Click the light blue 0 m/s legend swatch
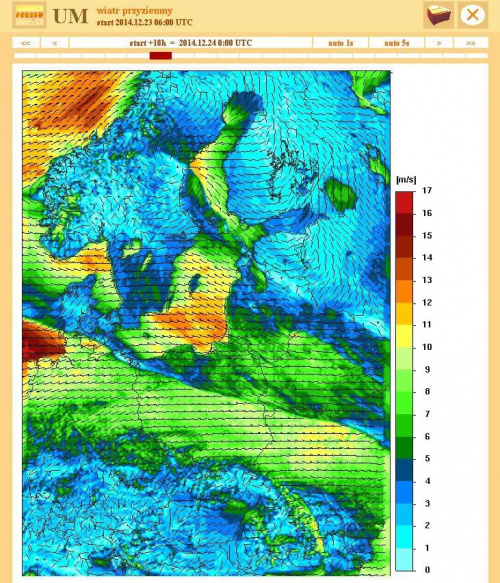The width and height of the screenshot is (500, 583). [404, 560]
